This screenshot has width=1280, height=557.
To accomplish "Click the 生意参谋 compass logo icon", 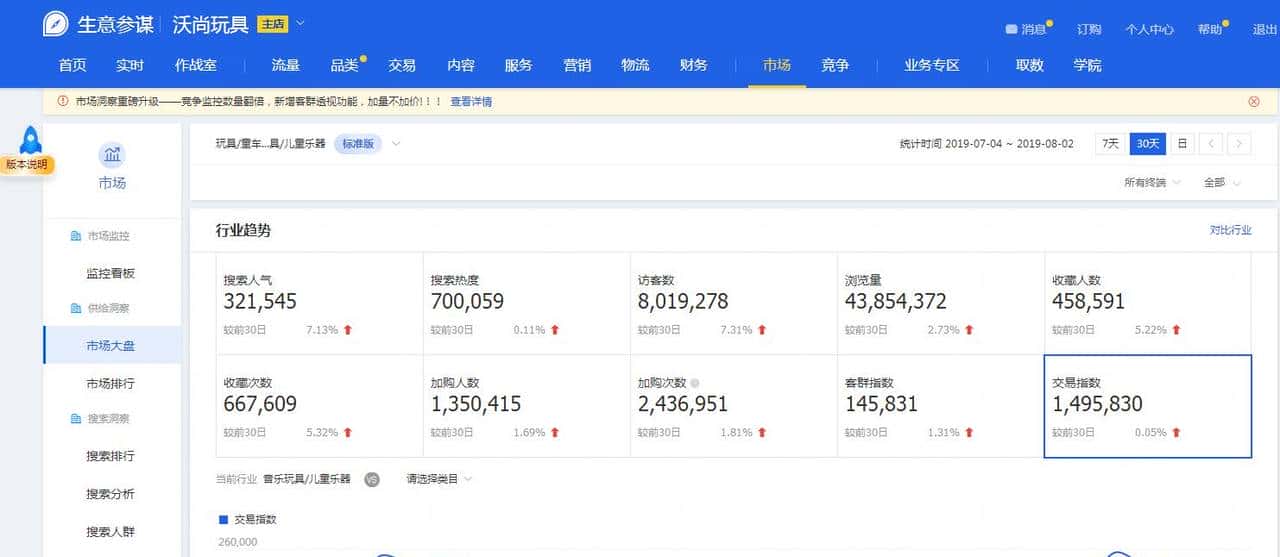I will (x=56, y=24).
